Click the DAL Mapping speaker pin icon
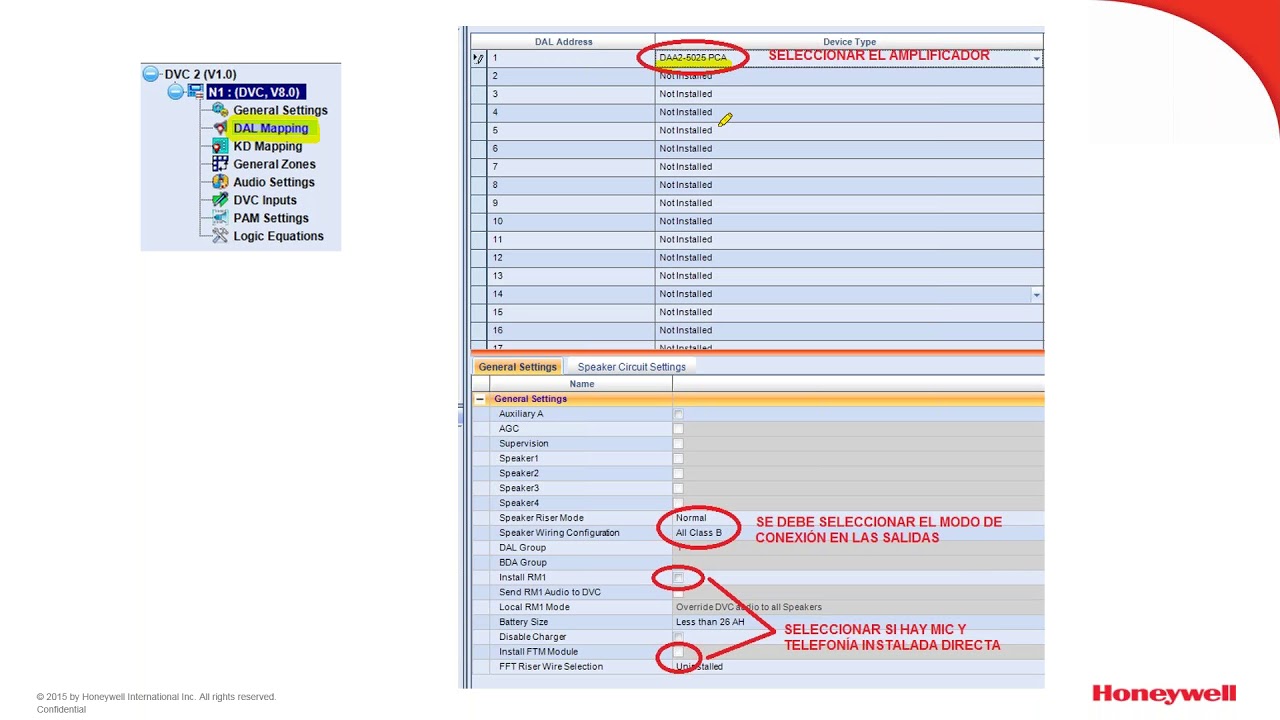The image size is (1280, 720). (220, 128)
